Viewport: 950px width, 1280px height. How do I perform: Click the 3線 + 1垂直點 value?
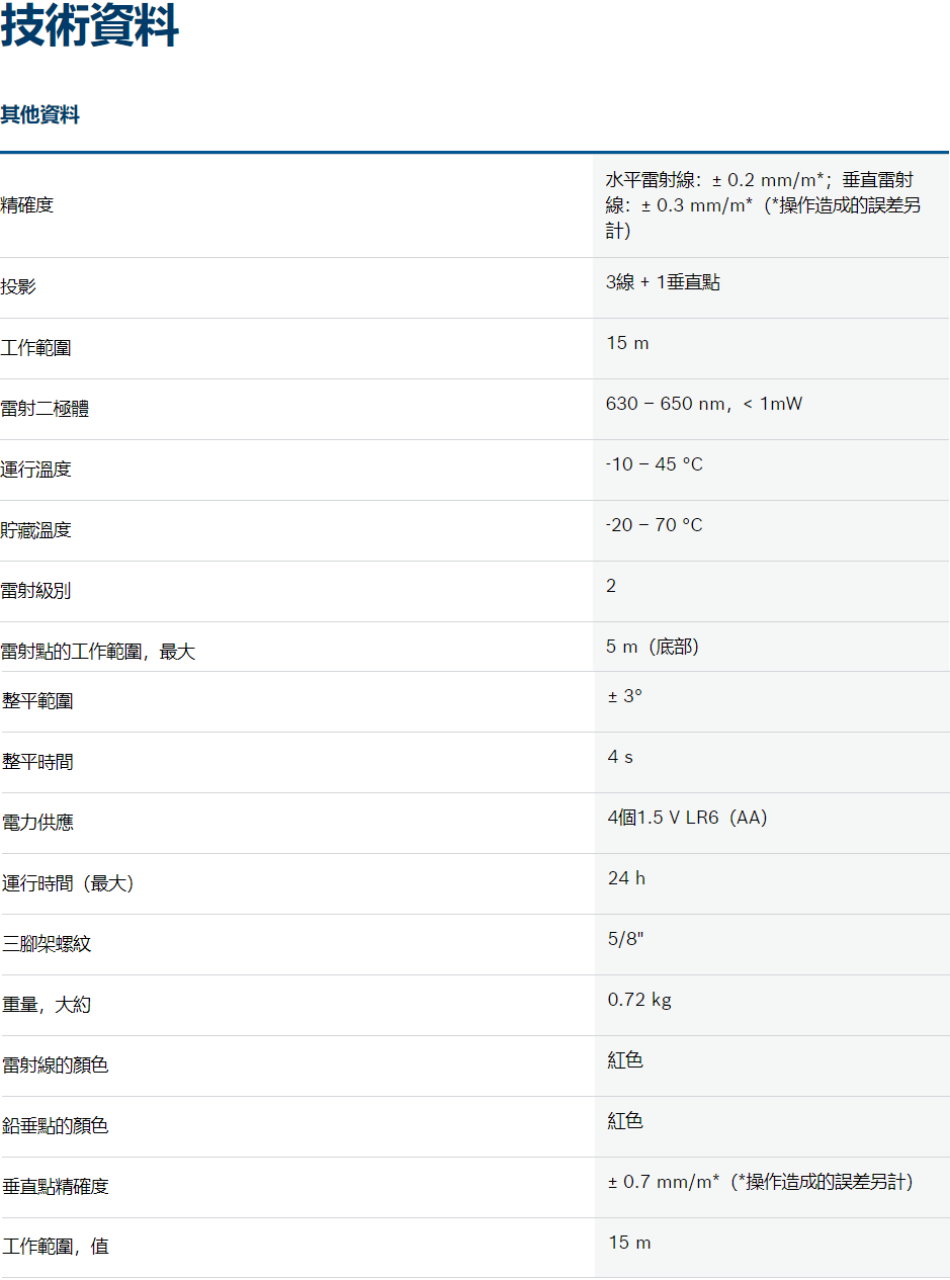(662, 283)
